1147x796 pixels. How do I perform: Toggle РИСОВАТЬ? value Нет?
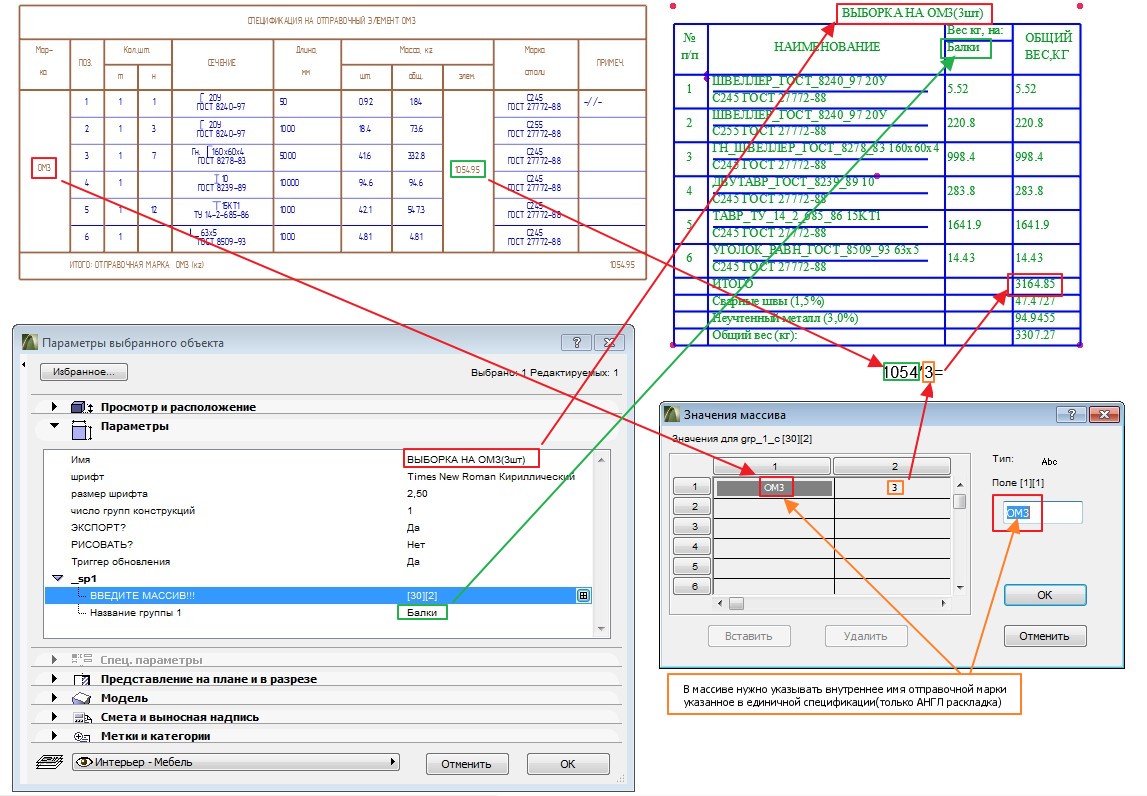(415, 544)
